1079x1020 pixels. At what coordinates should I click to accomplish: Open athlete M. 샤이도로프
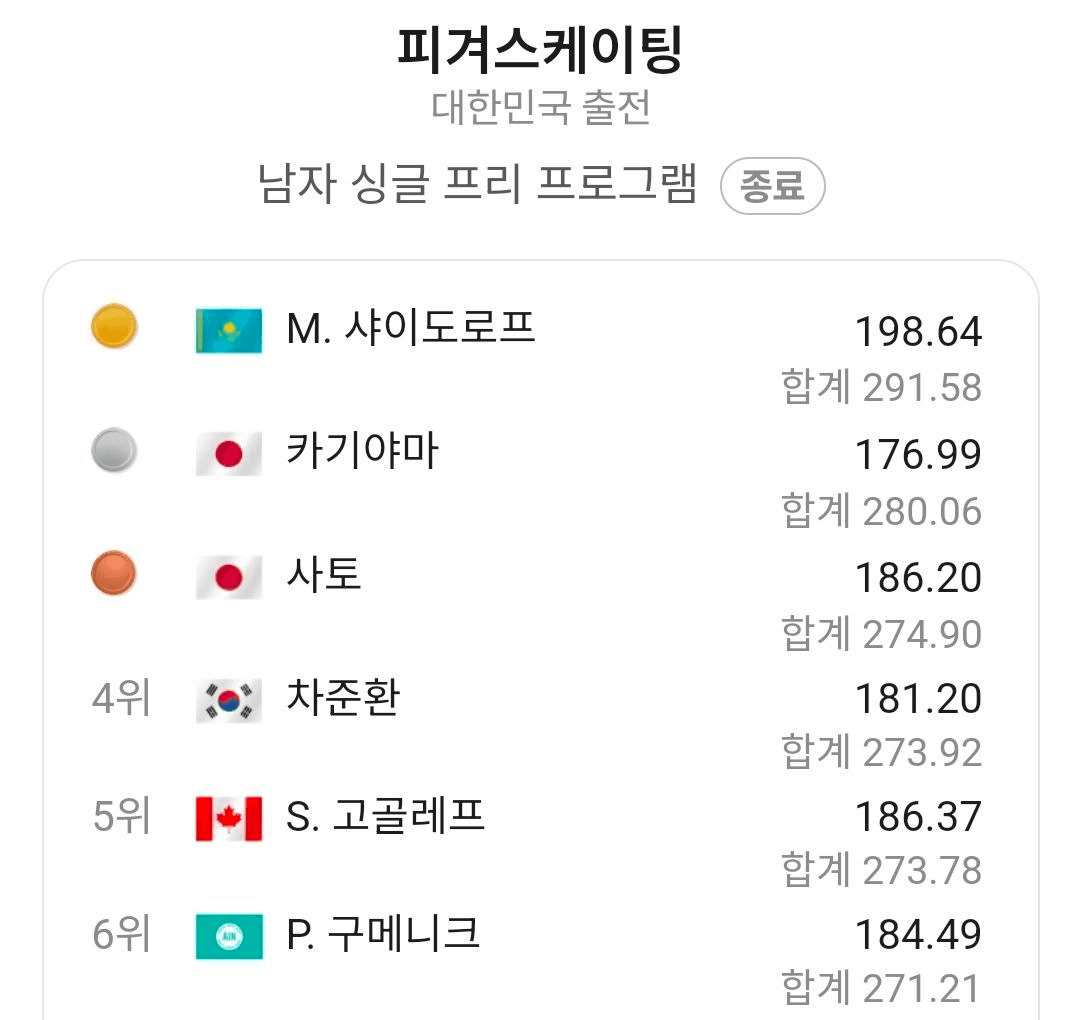(x=411, y=328)
